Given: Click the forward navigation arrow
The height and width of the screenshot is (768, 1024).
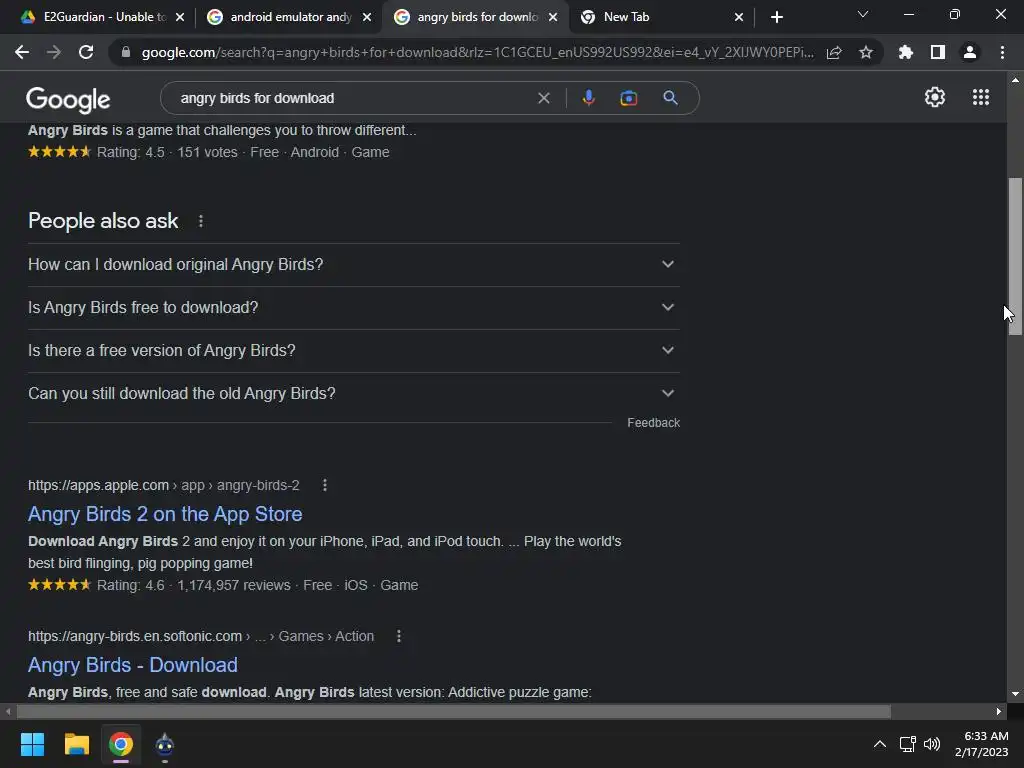Looking at the screenshot, I should click(x=54, y=52).
